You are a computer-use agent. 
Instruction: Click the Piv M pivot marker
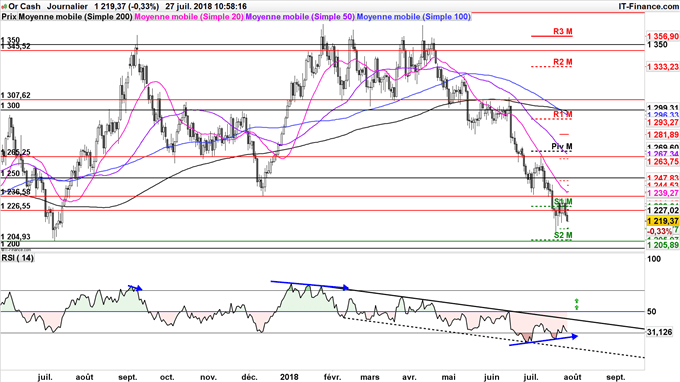(x=562, y=147)
